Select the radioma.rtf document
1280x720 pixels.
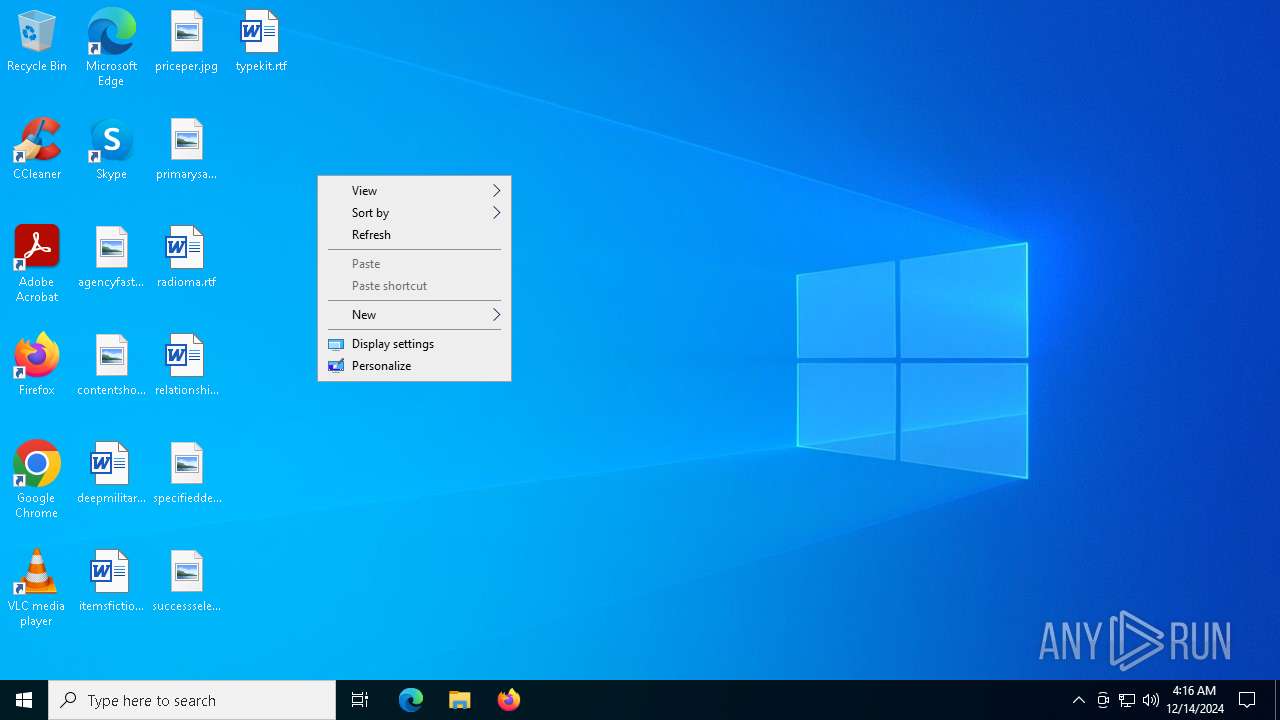tap(186, 257)
